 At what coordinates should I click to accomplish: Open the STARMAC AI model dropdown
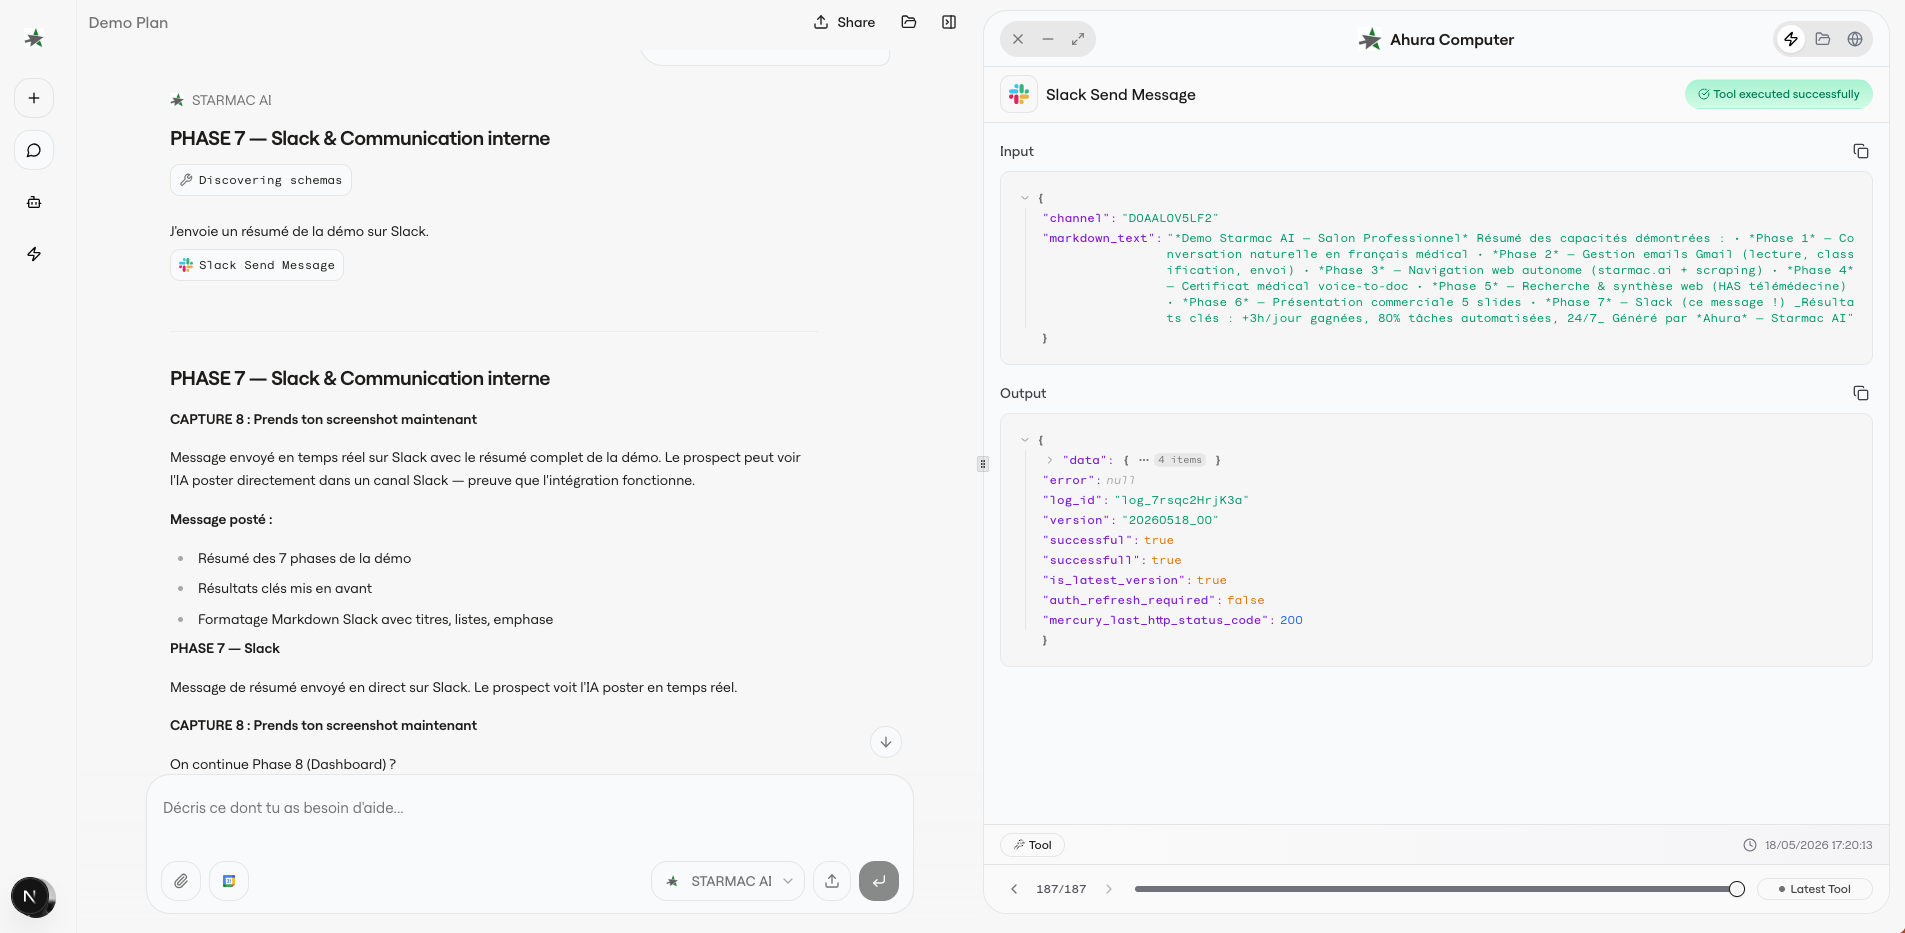pyautogui.click(x=728, y=881)
